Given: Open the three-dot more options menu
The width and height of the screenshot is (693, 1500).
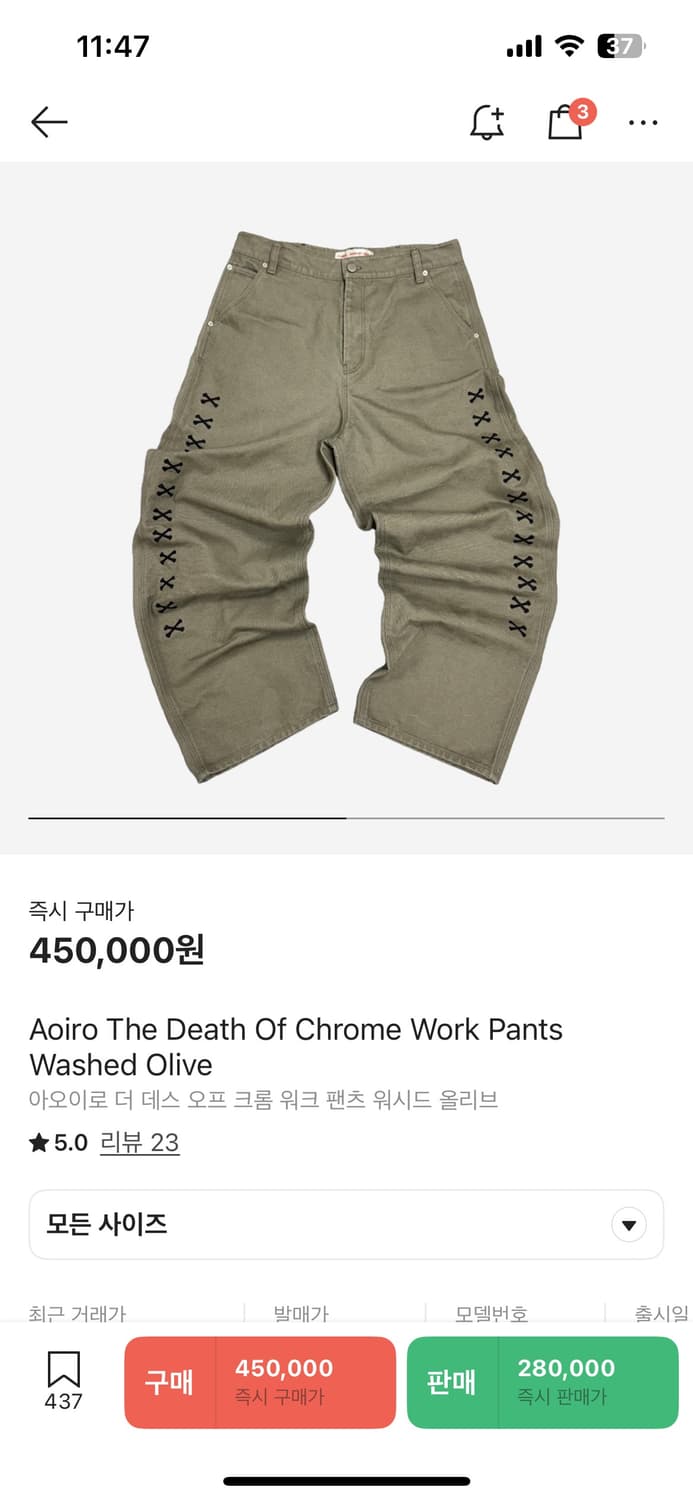Looking at the screenshot, I should point(643,123).
